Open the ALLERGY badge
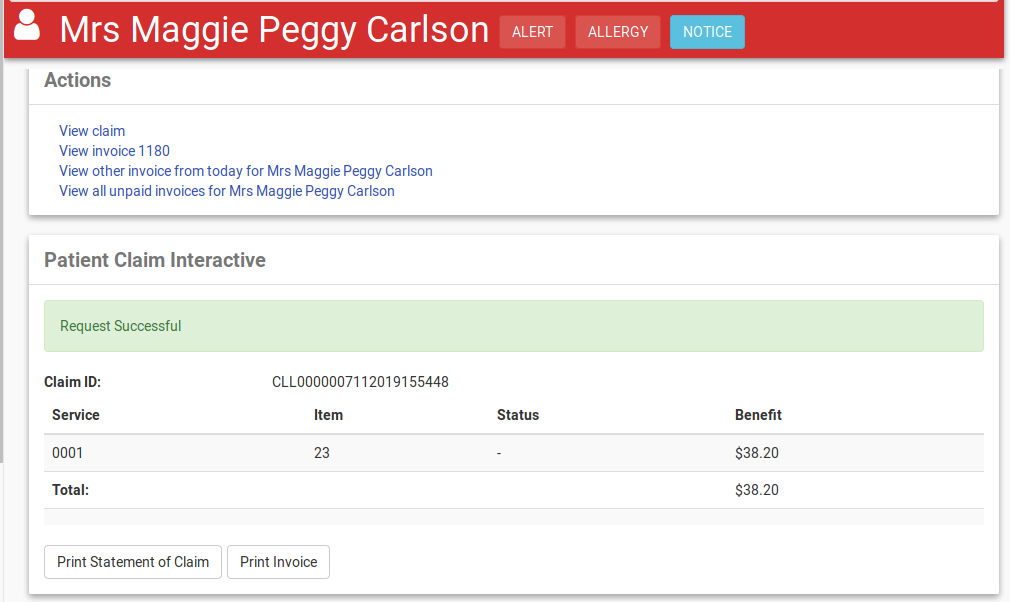This screenshot has width=1010, height=602. tap(618, 32)
